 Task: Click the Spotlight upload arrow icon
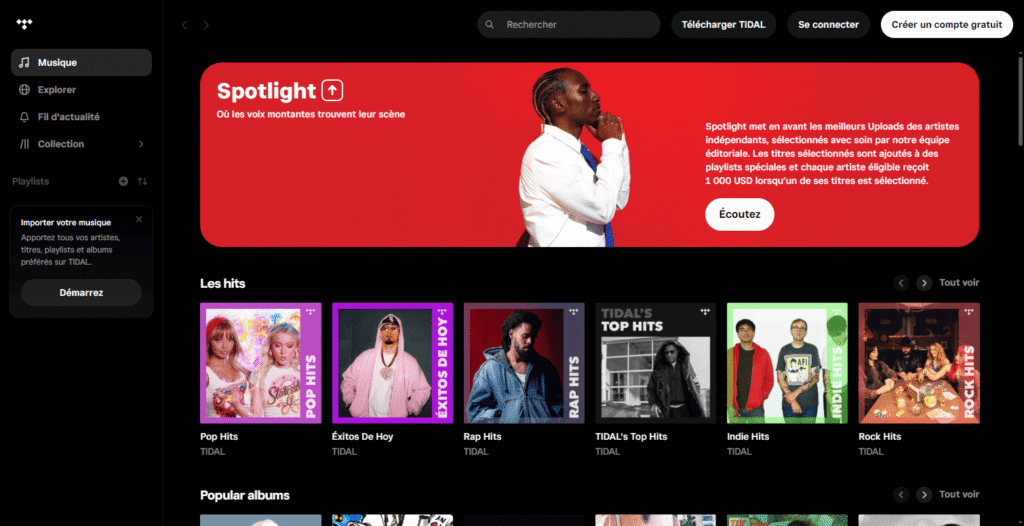[x=332, y=90]
